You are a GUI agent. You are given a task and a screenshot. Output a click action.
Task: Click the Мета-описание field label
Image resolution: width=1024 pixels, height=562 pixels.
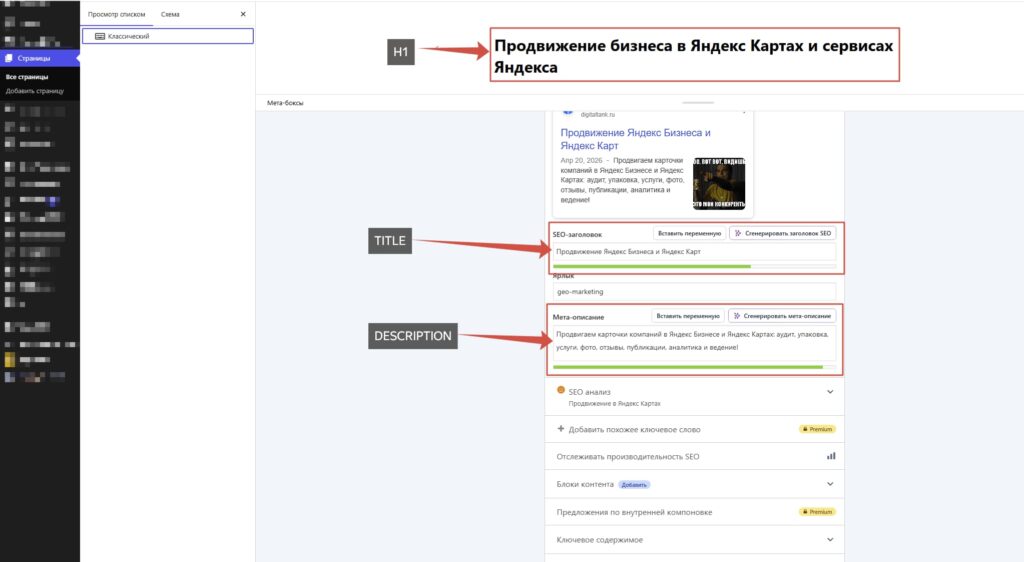click(578, 317)
